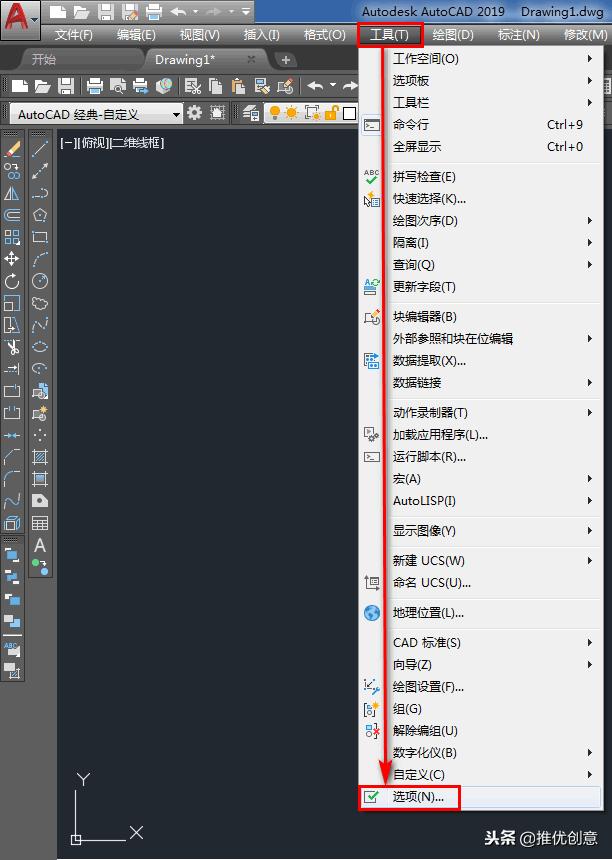
Task: Open the 格式(O) menu
Action: pos(325,35)
